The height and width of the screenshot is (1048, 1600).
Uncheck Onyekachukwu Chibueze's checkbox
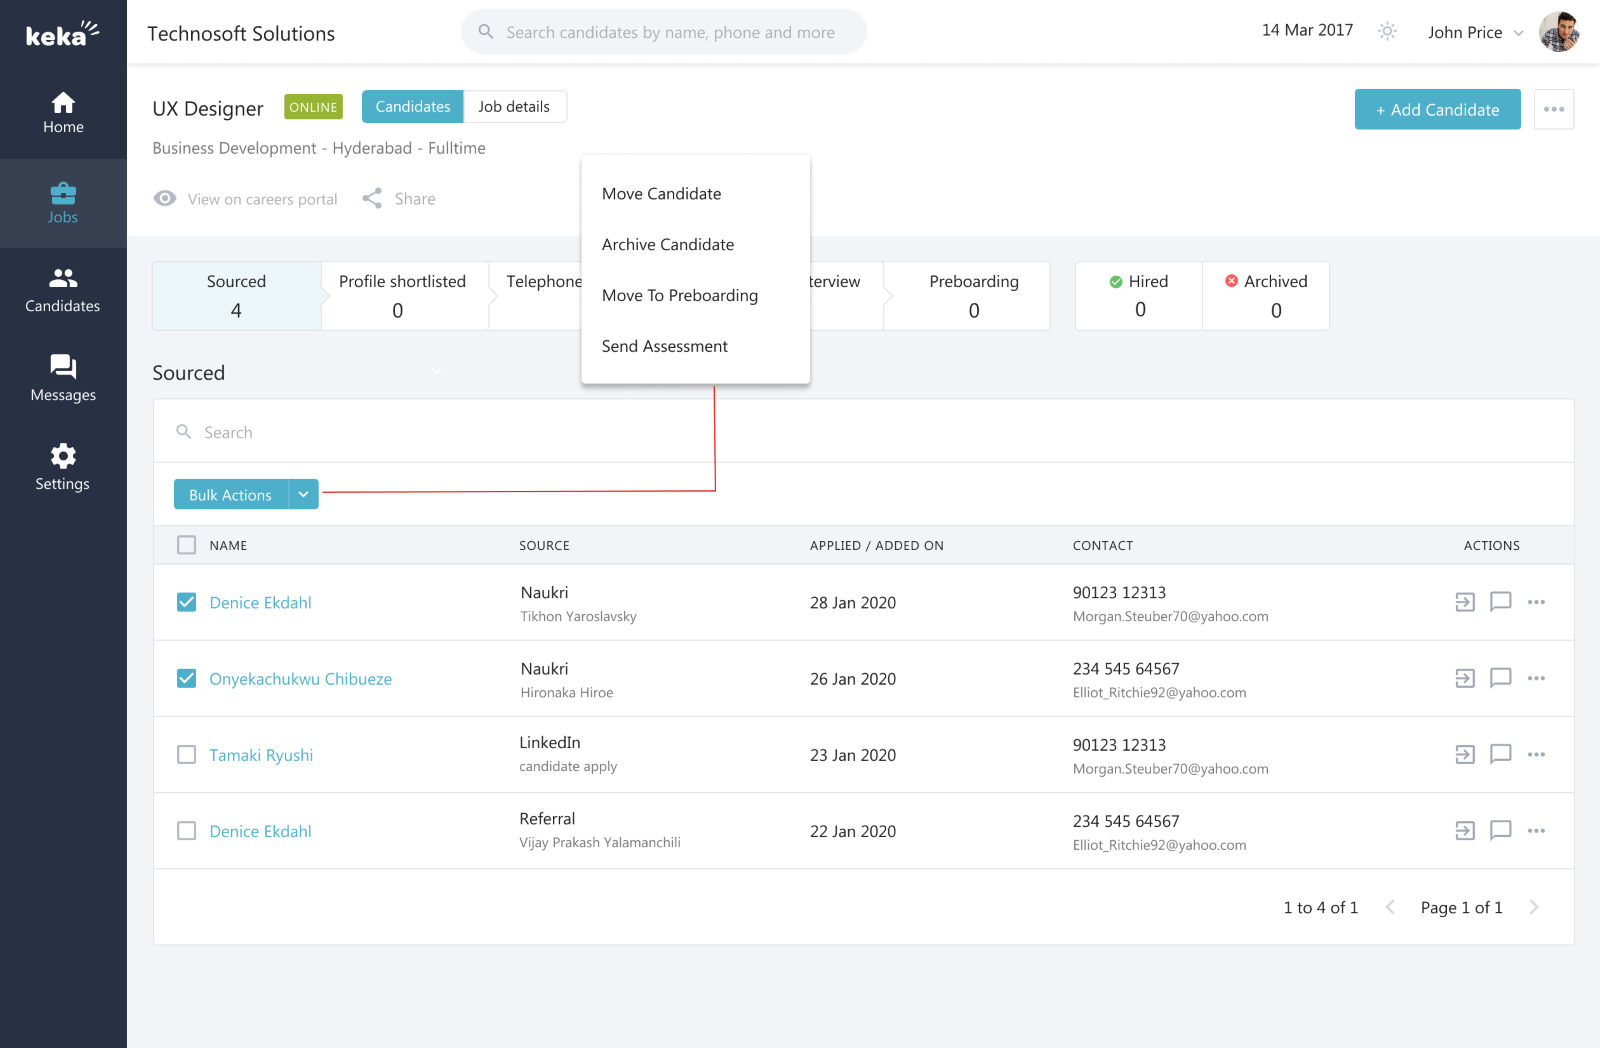[x=186, y=678]
